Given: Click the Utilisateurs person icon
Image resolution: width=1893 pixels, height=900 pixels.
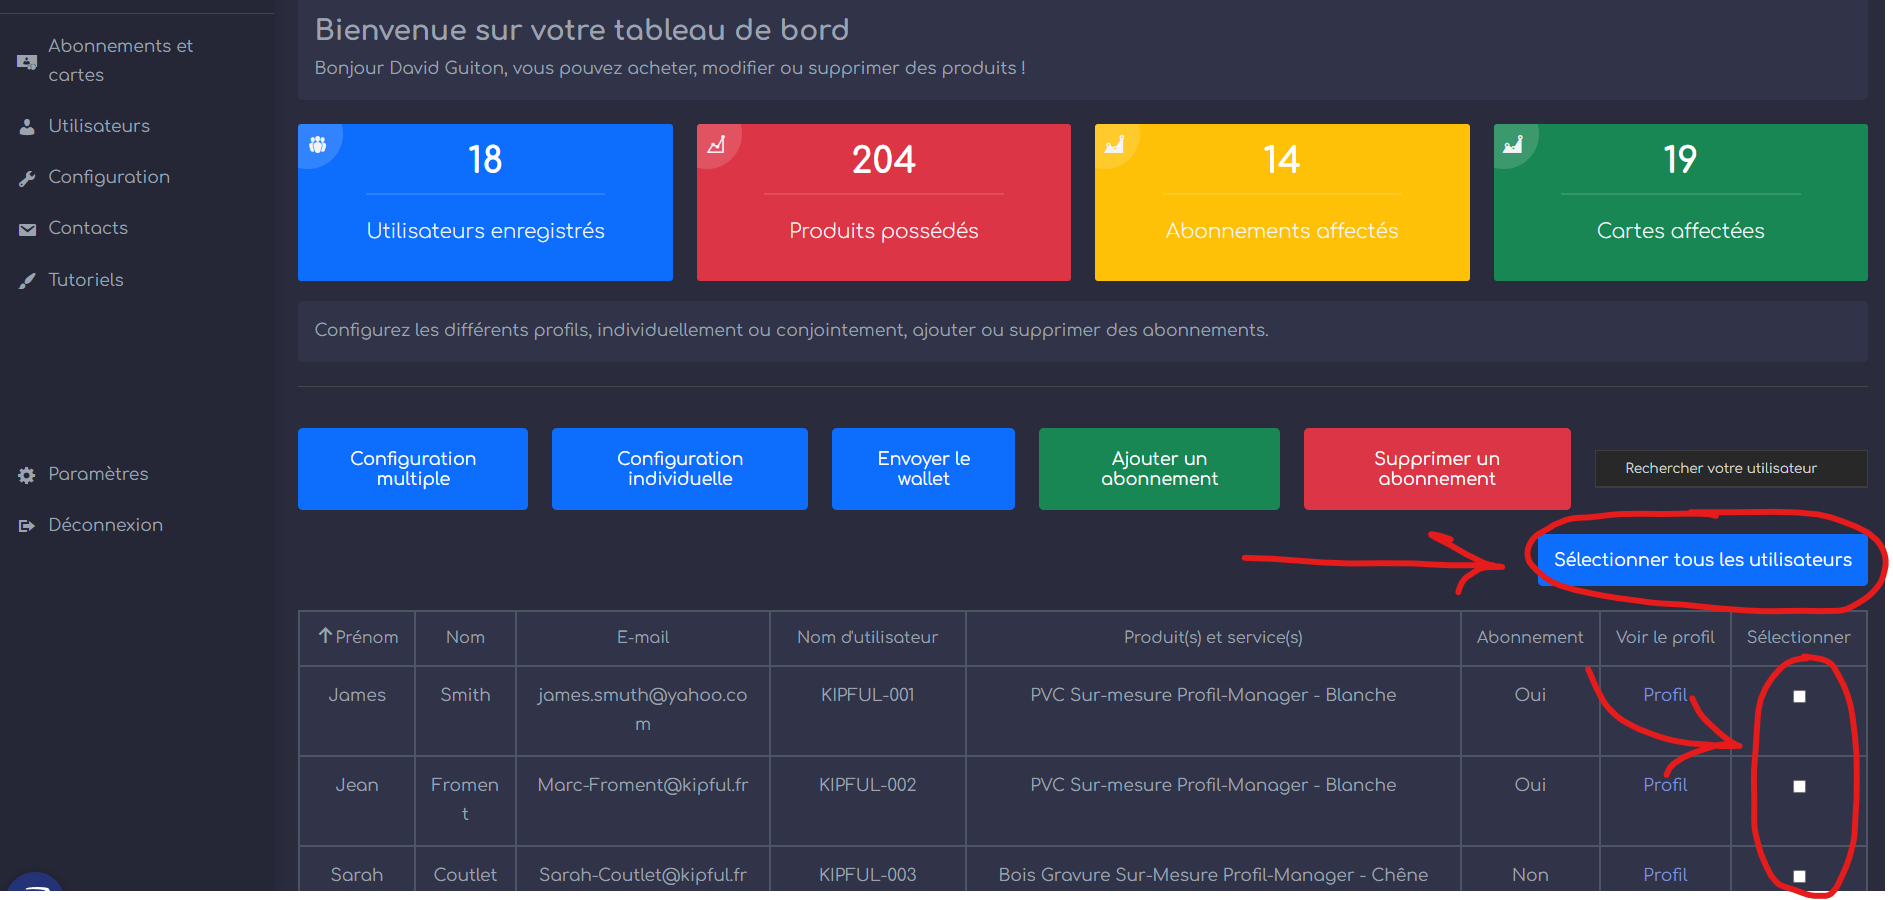Looking at the screenshot, I should tap(27, 127).
